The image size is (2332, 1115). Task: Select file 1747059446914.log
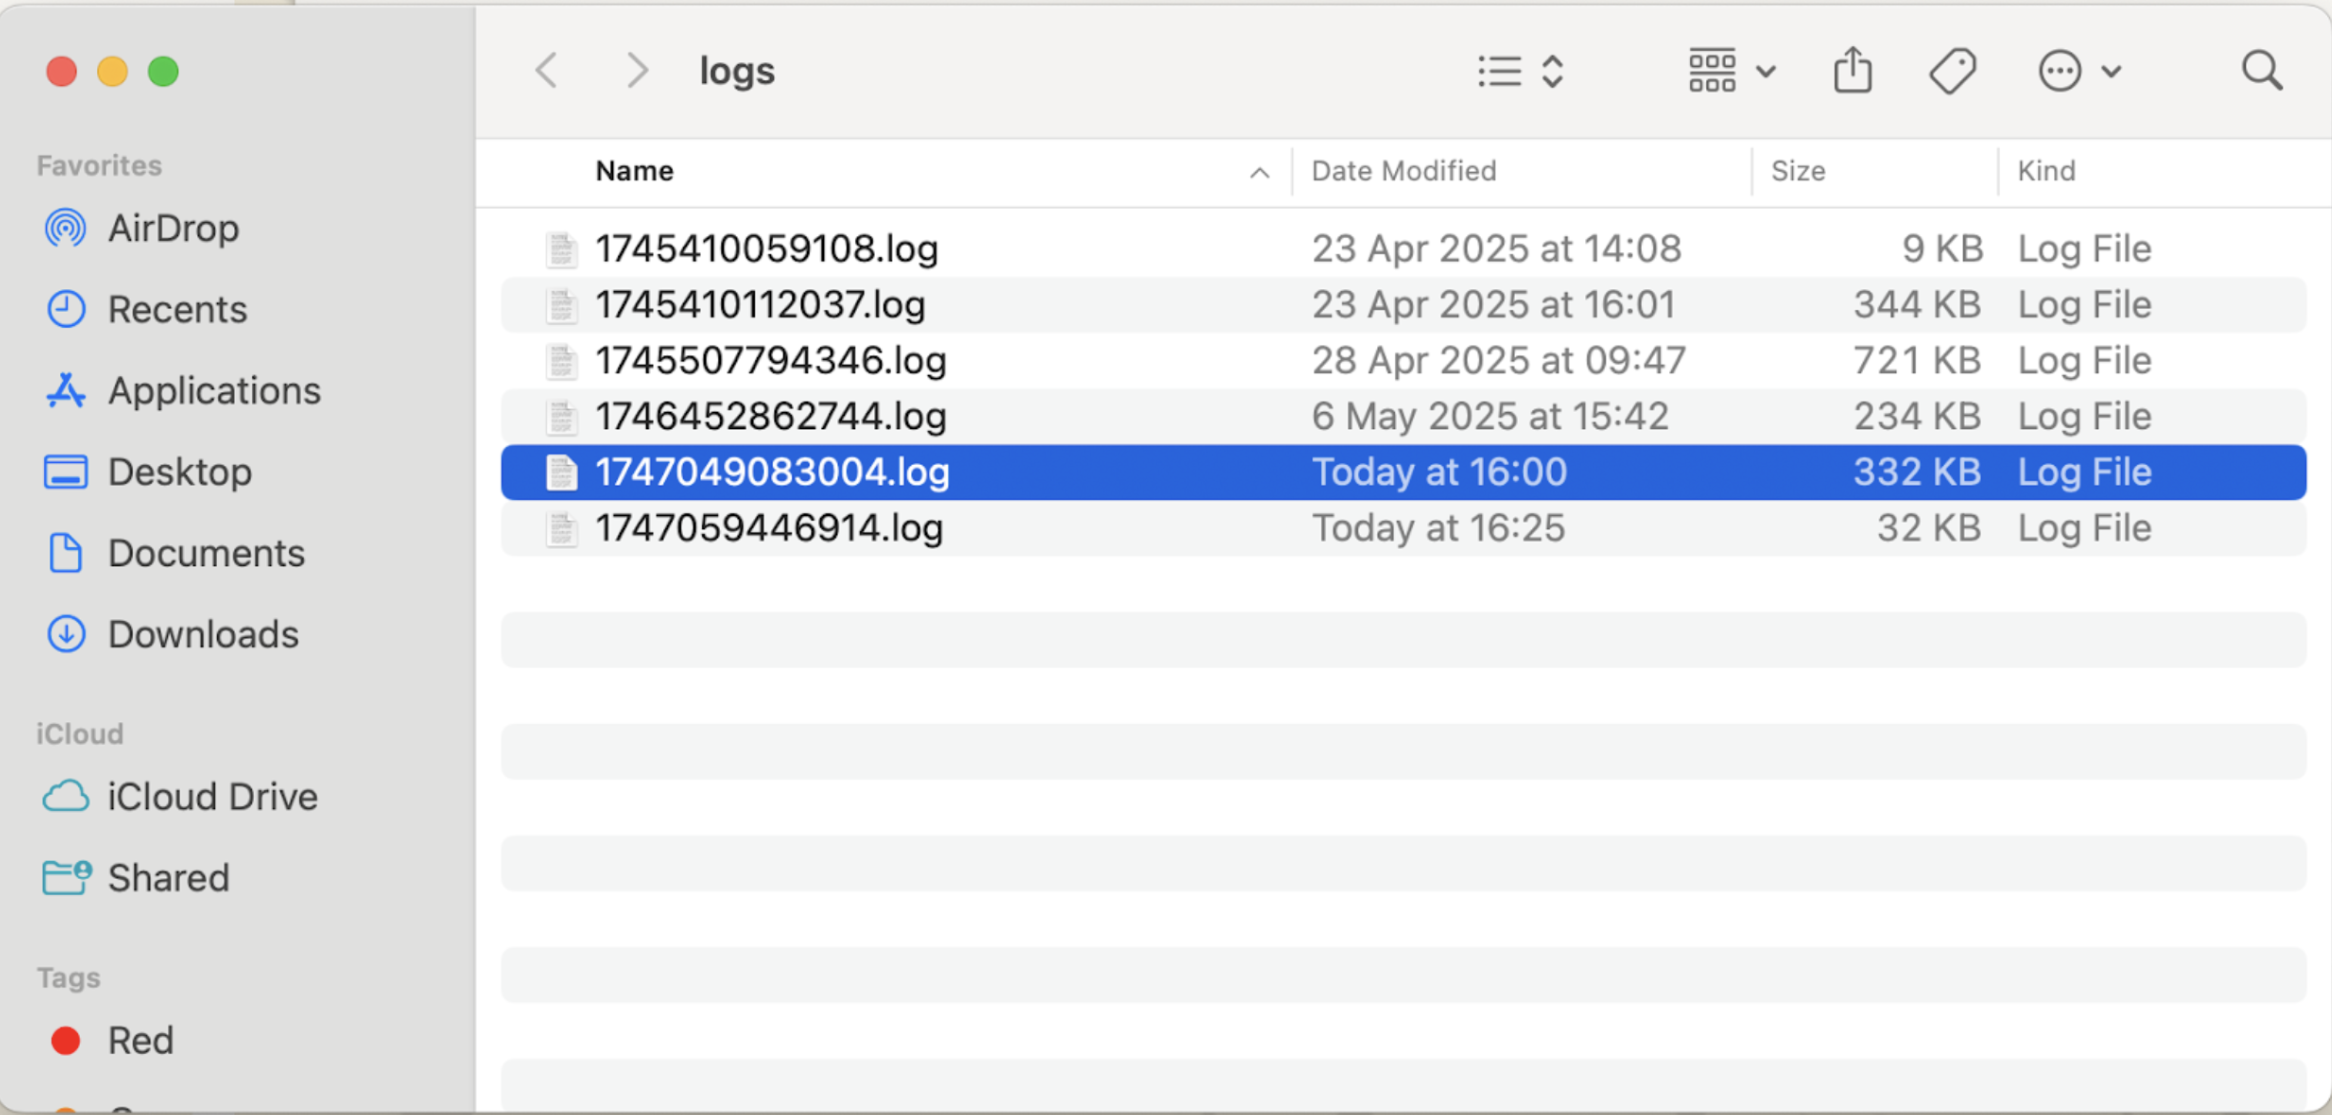tap(1403, 528)
